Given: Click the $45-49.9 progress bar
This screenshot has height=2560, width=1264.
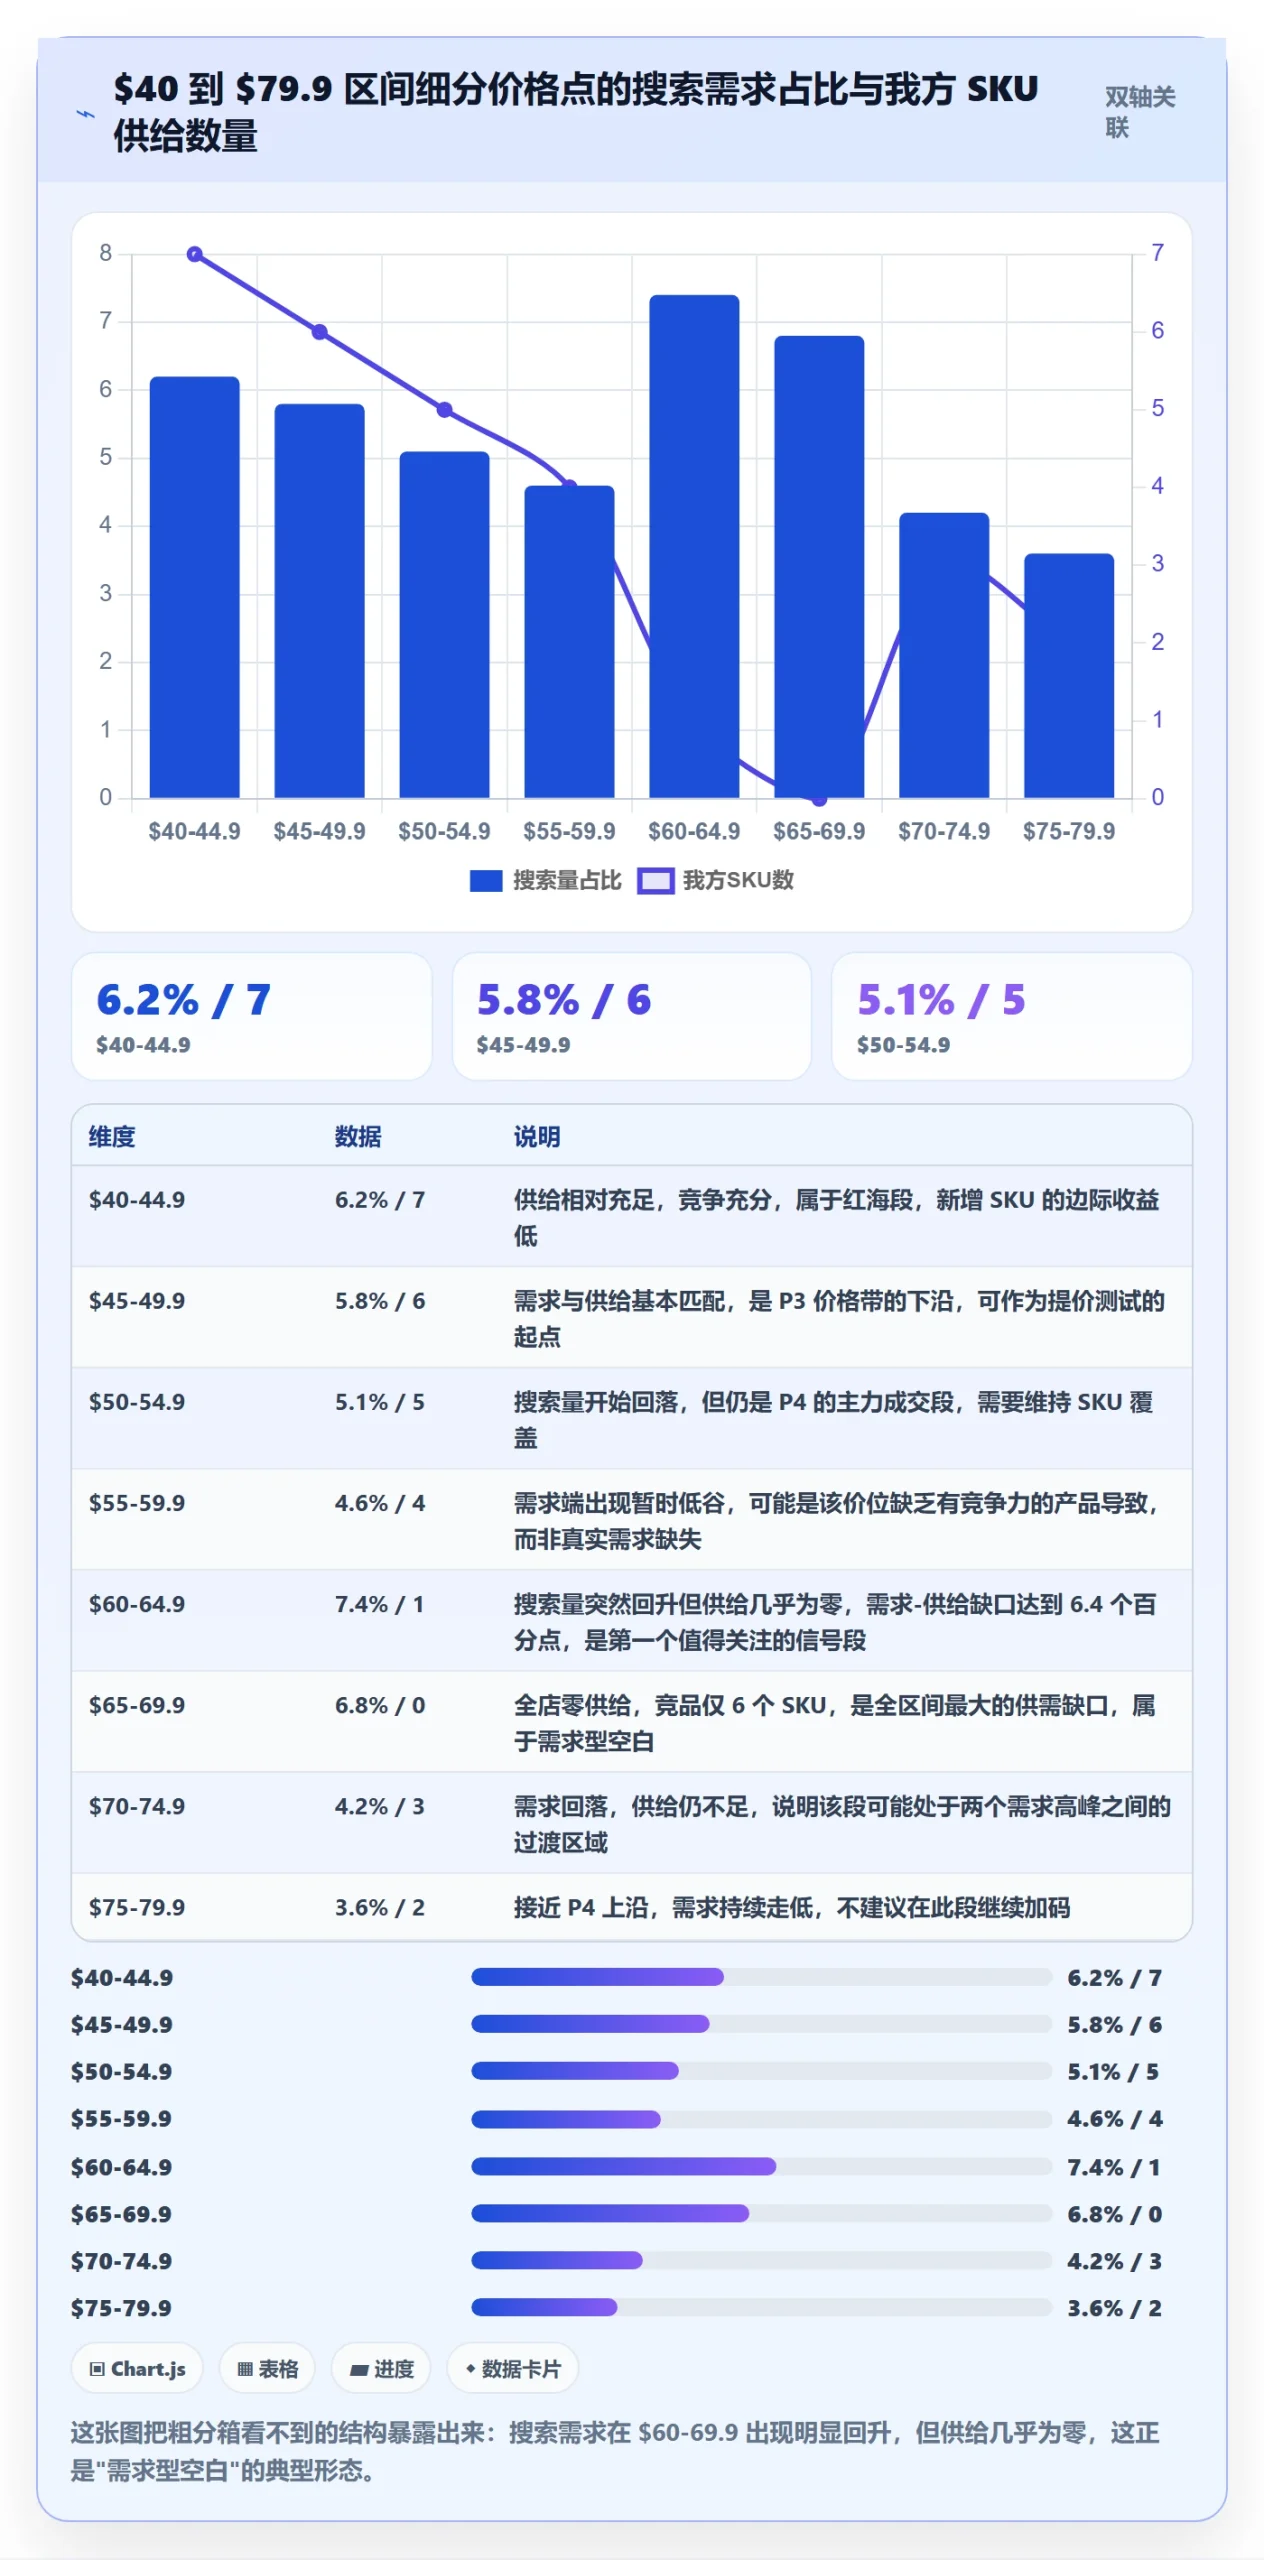Looking at the screenshot, I should 761,2024.
